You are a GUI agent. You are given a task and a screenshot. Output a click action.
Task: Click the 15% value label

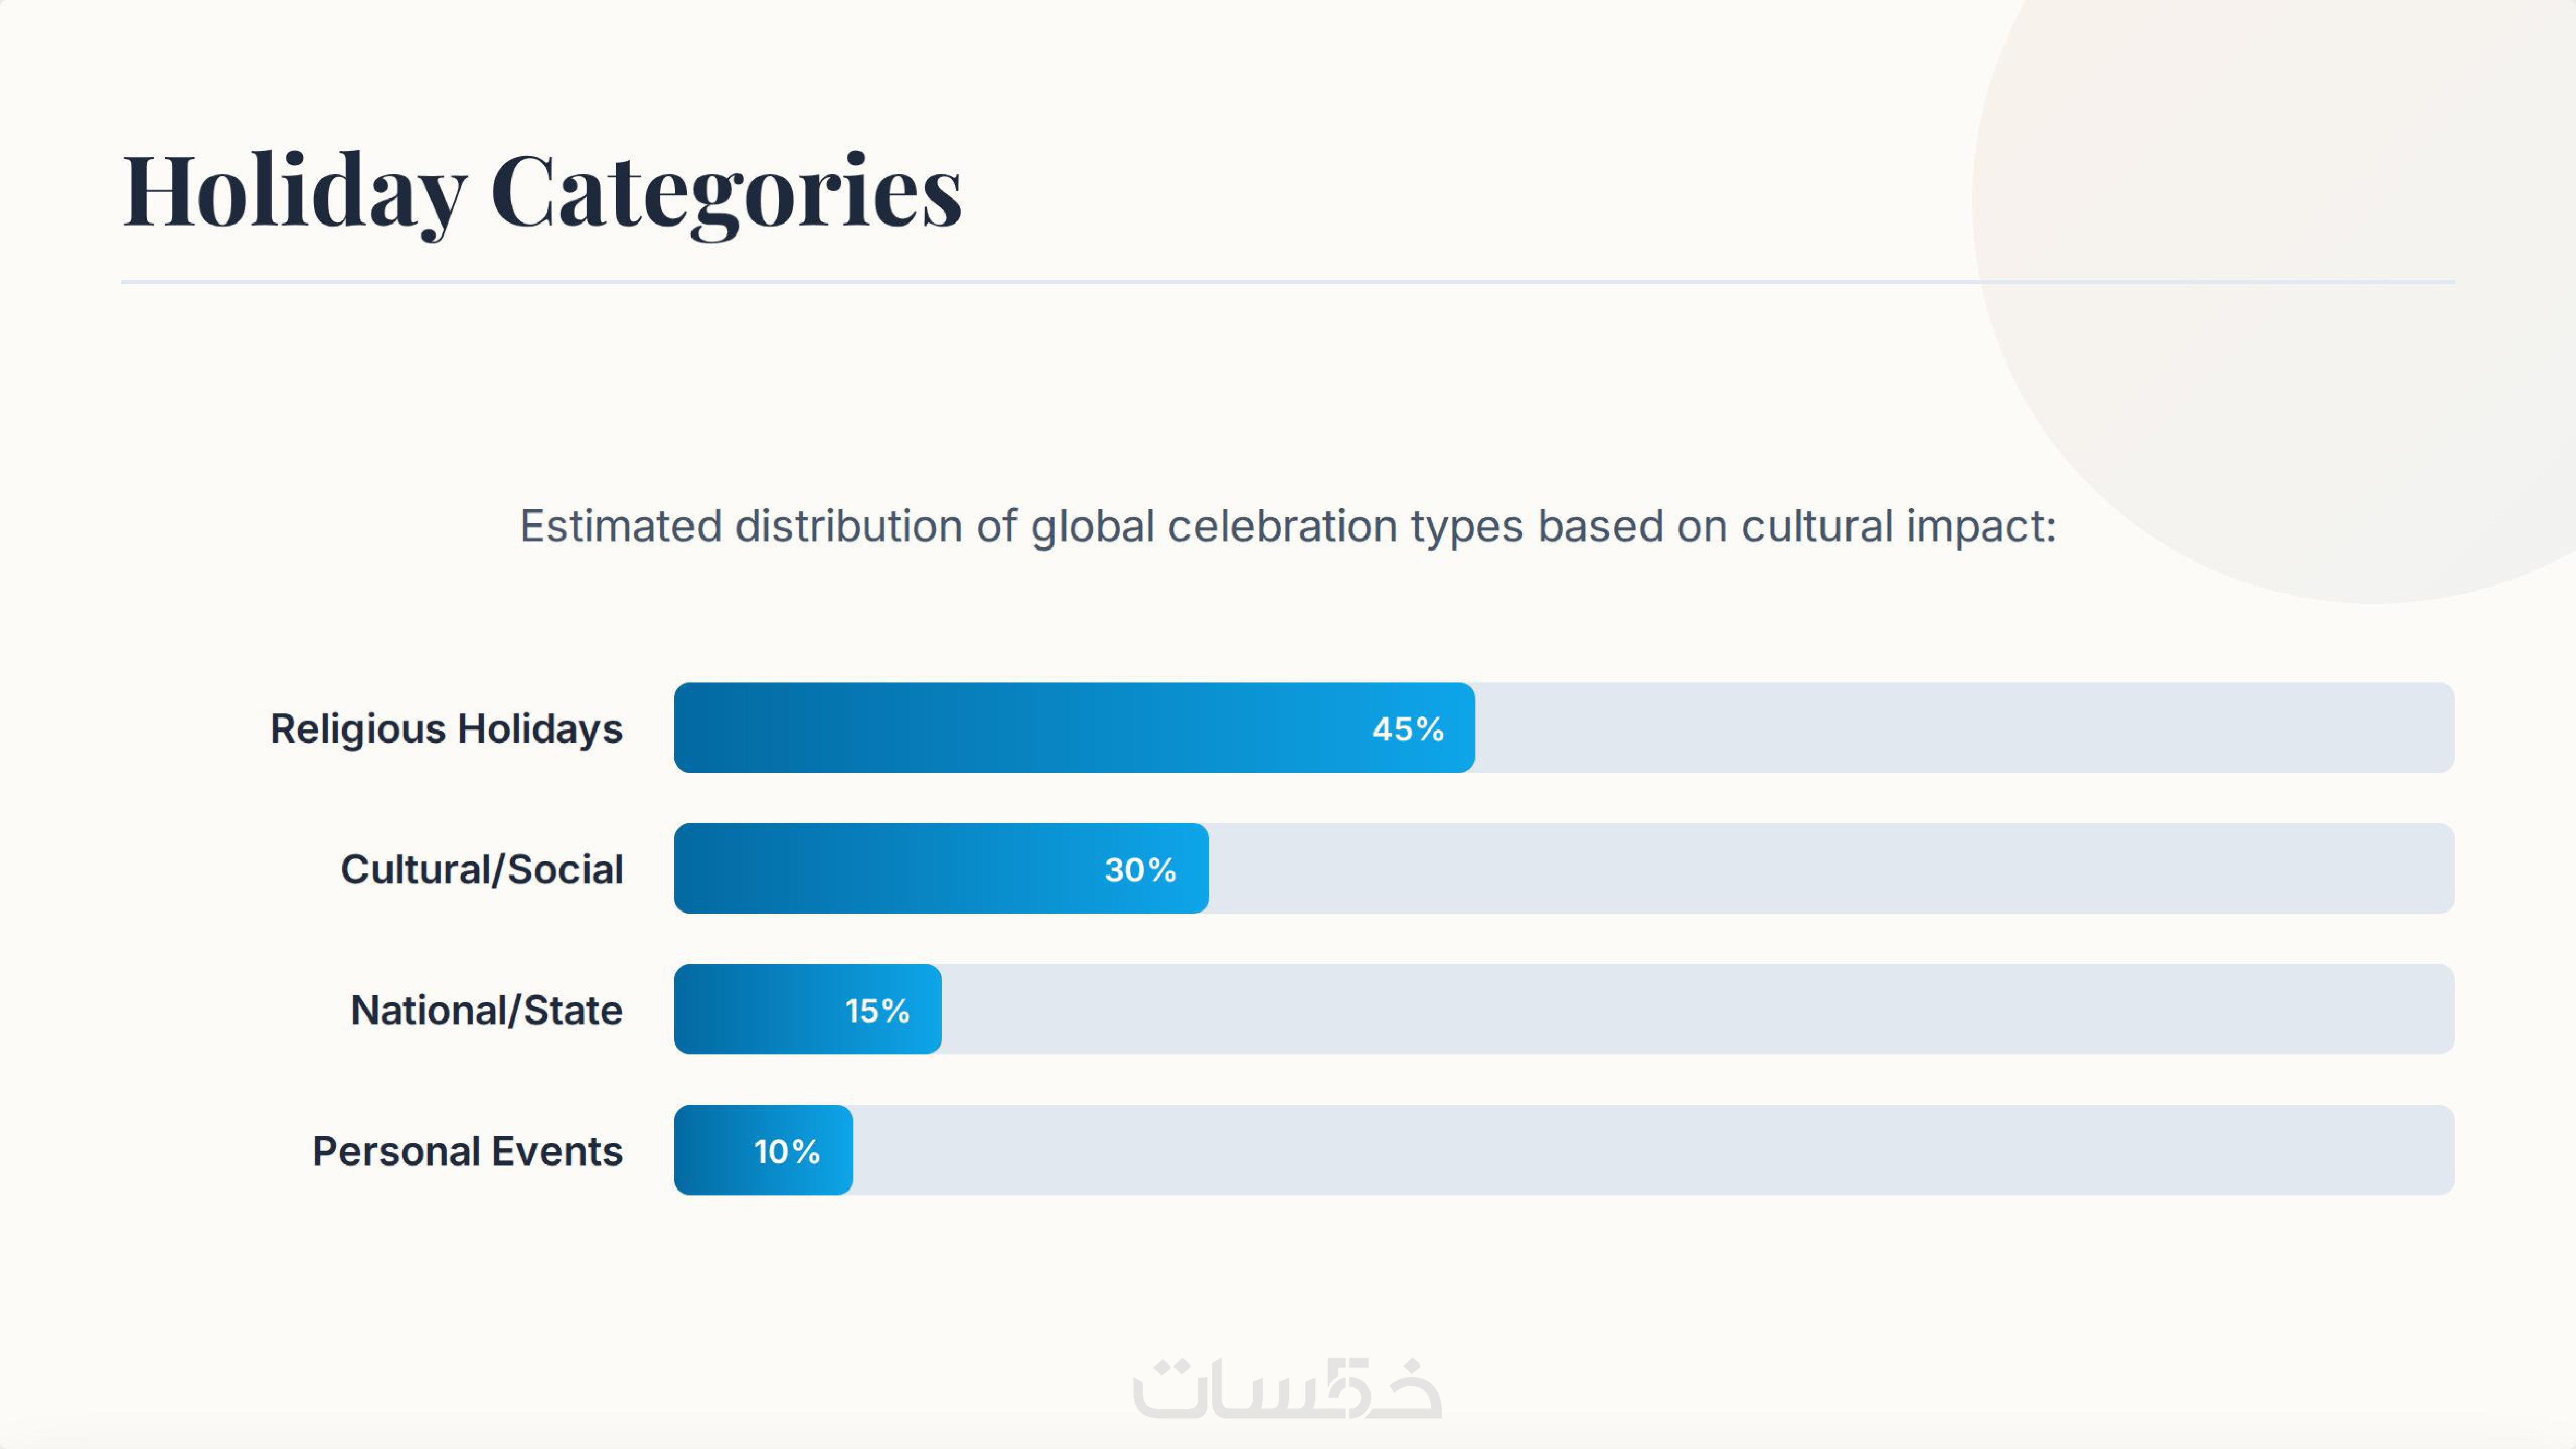pos(877,1011)
